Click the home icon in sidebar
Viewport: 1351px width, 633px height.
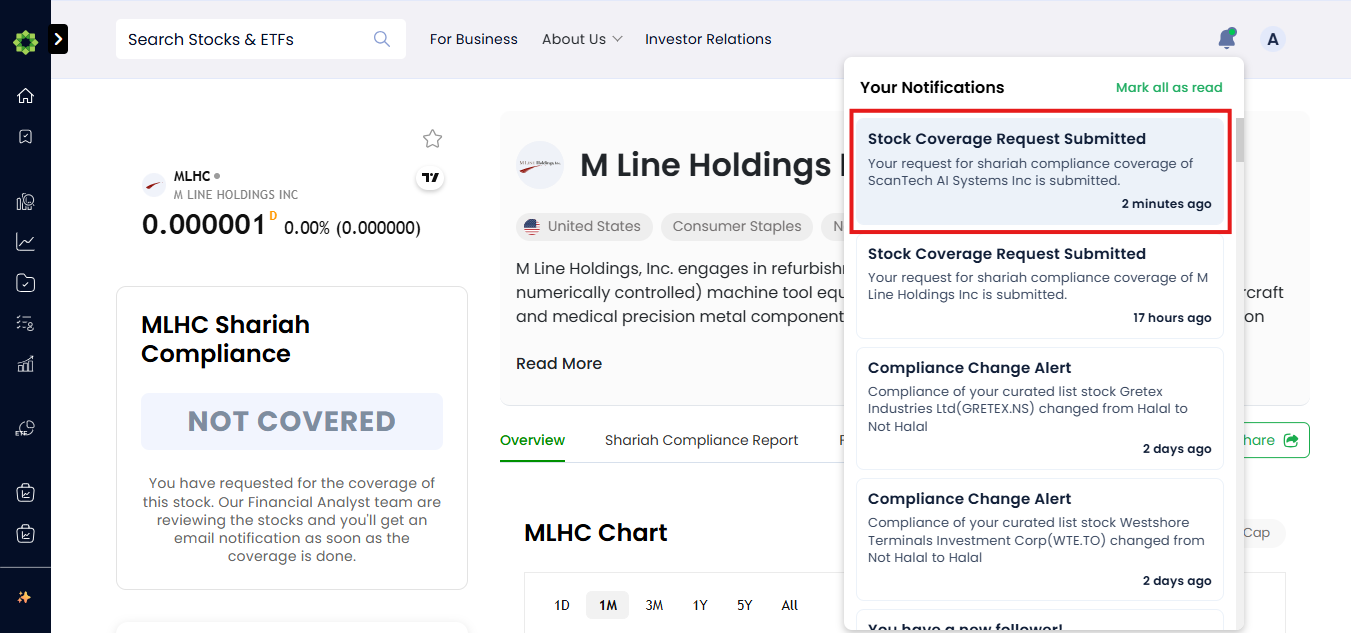point(25,95)
